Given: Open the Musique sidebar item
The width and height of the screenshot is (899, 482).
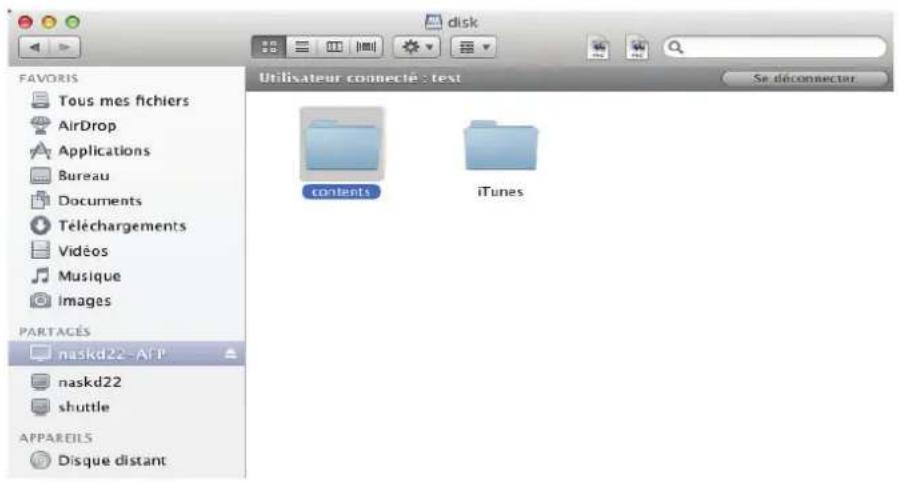Looking at the screenshot, I should click(x=89, y=276).
